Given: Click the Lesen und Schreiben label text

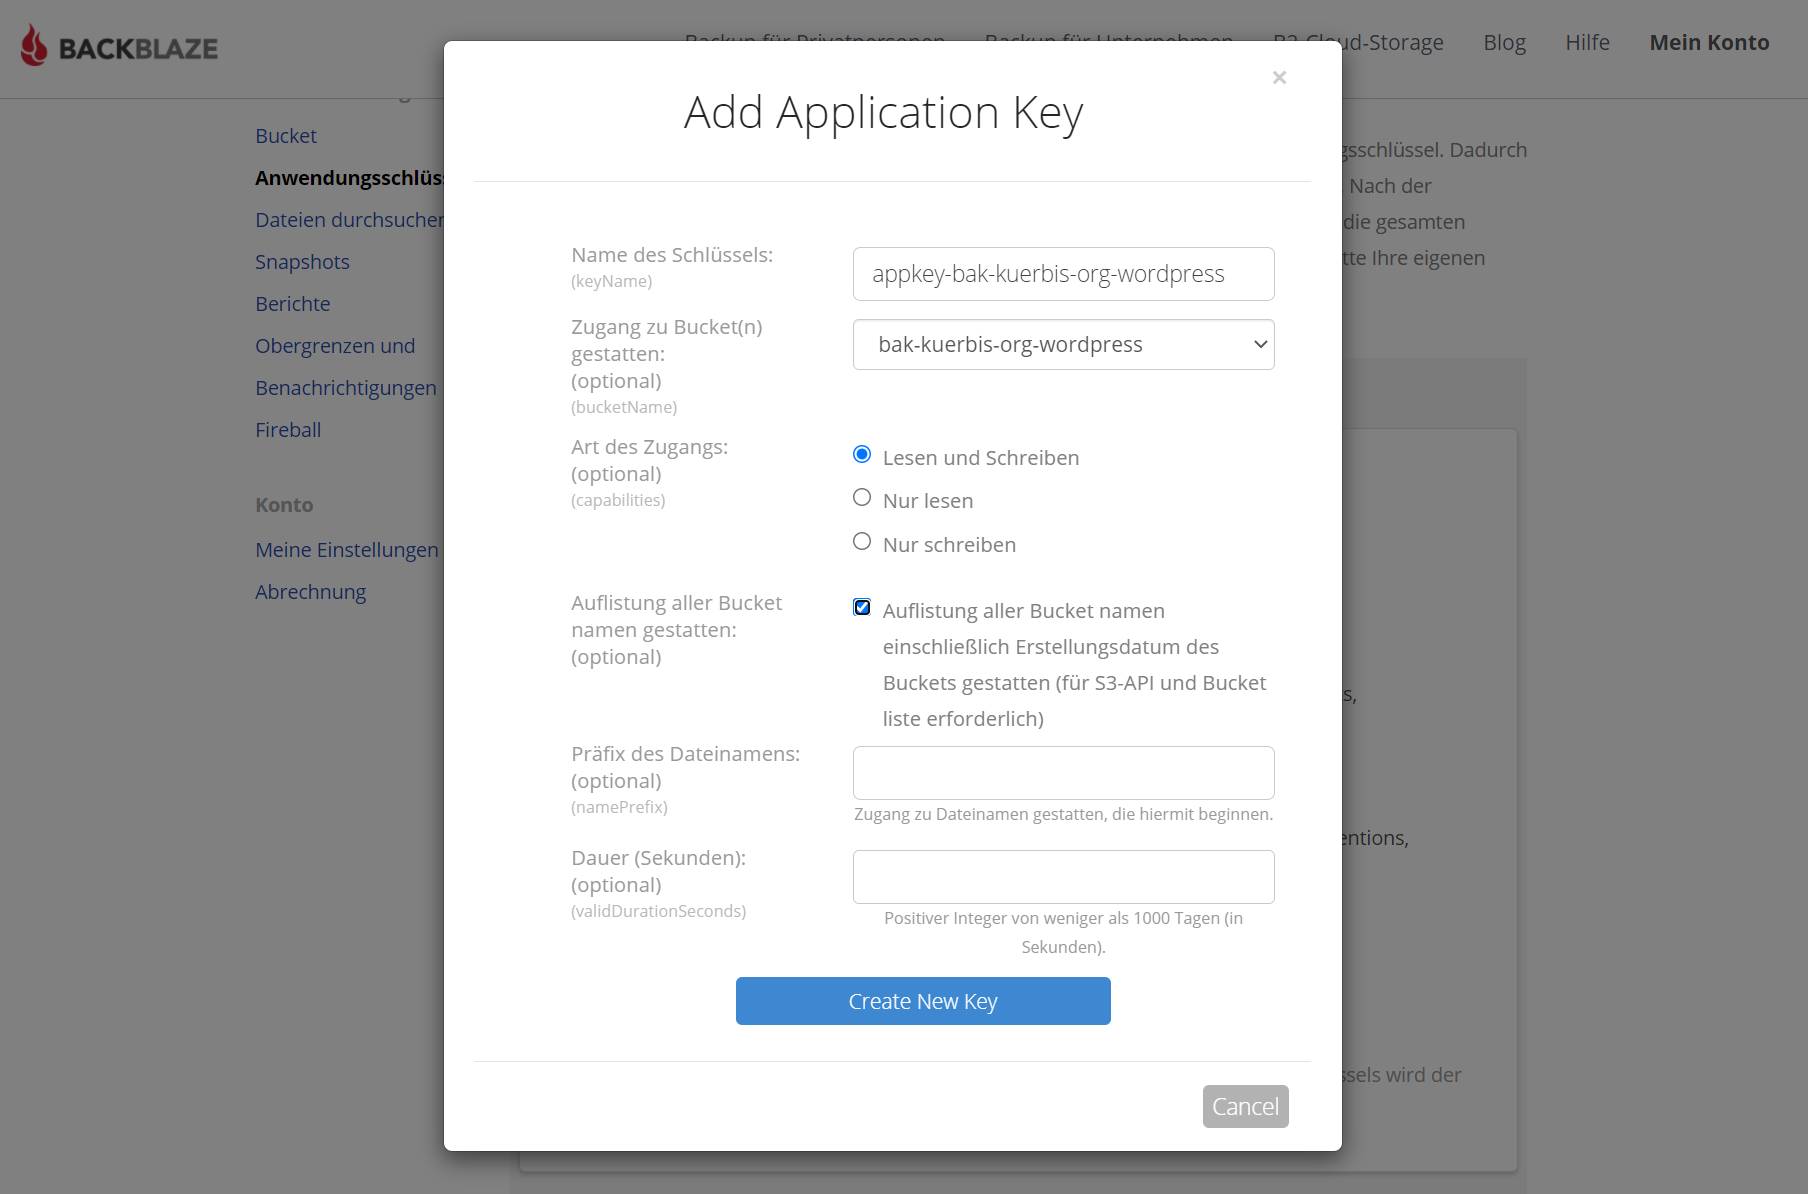Looking at the screenshot, I should click(981, 458).
